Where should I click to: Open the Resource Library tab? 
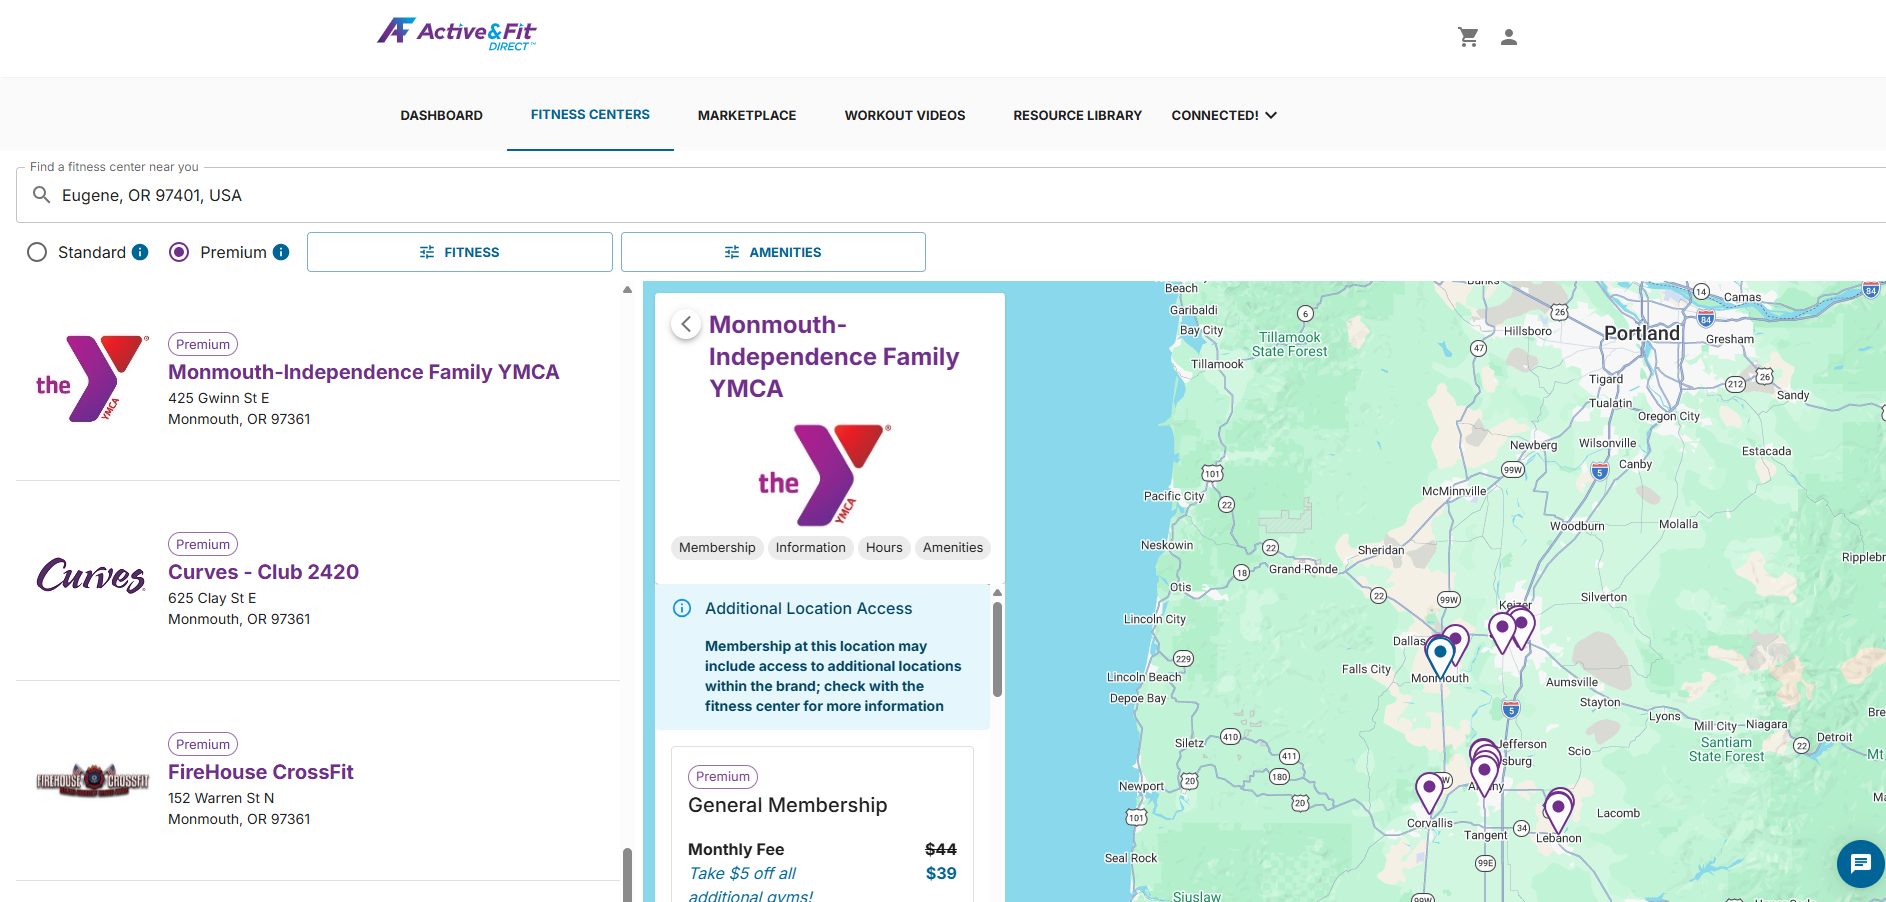click(x=1077, y=115)
